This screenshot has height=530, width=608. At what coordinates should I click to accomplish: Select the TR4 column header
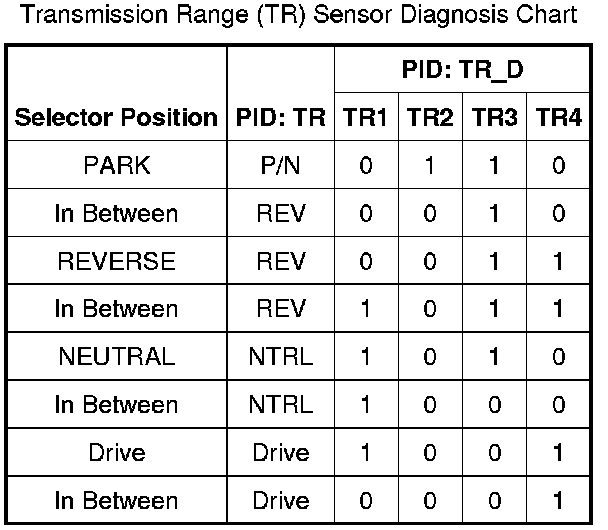coord(558,117)
